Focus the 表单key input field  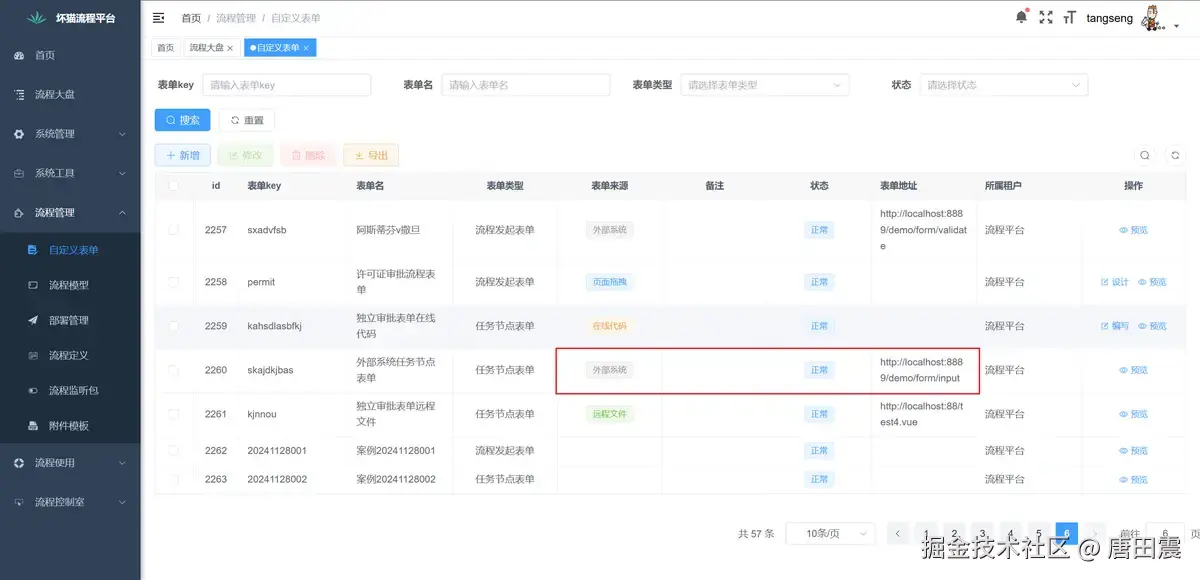point(287,85)
